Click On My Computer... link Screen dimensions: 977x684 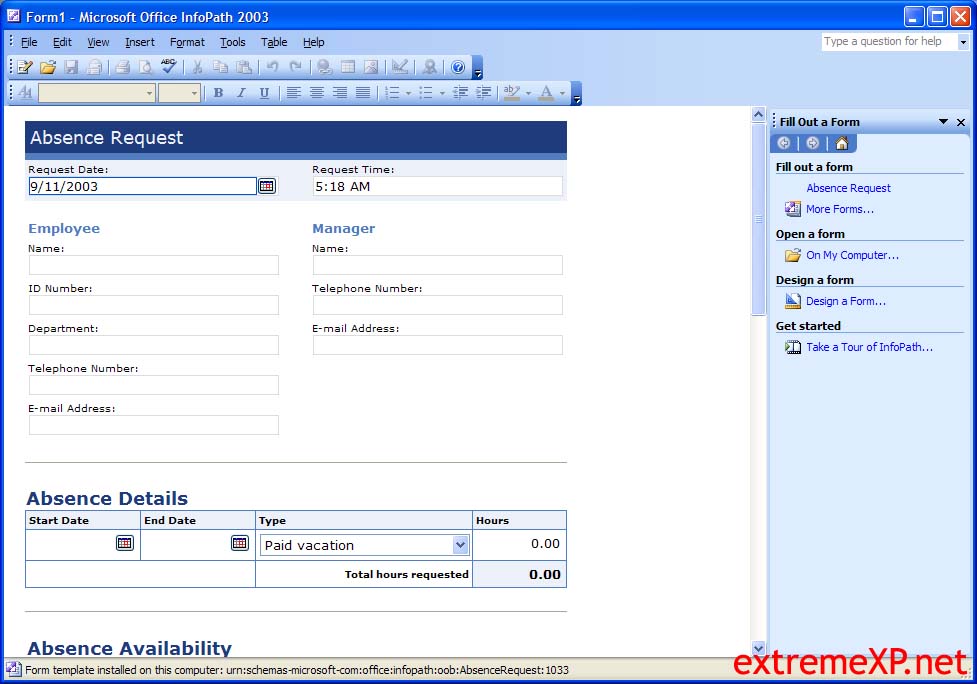tap(852, 255)
